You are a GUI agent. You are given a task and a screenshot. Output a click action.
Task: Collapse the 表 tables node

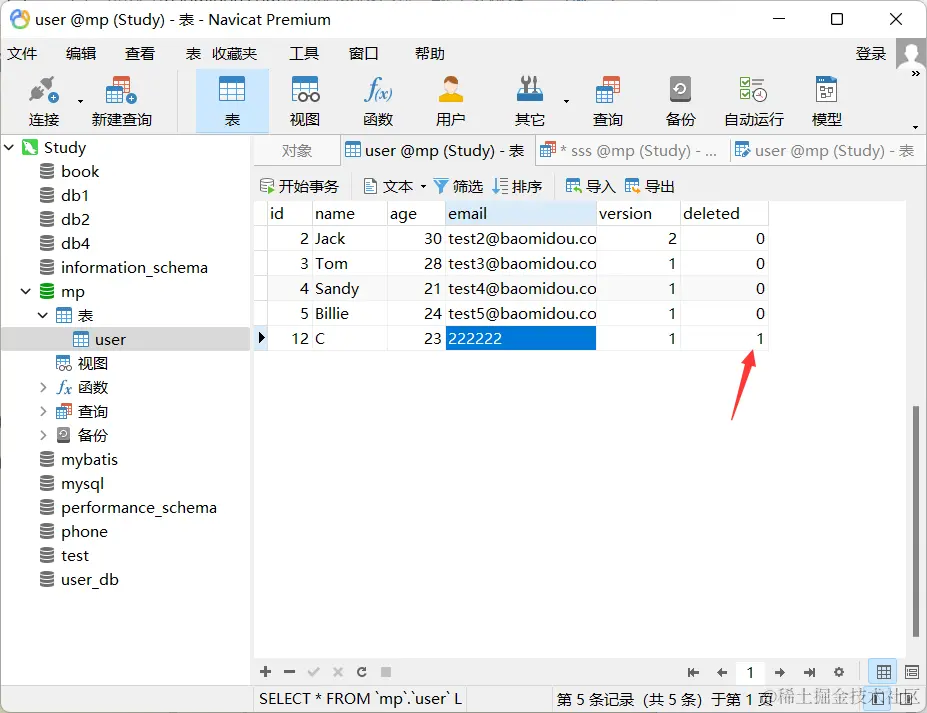pyautogui.click(x=43, y=315)
